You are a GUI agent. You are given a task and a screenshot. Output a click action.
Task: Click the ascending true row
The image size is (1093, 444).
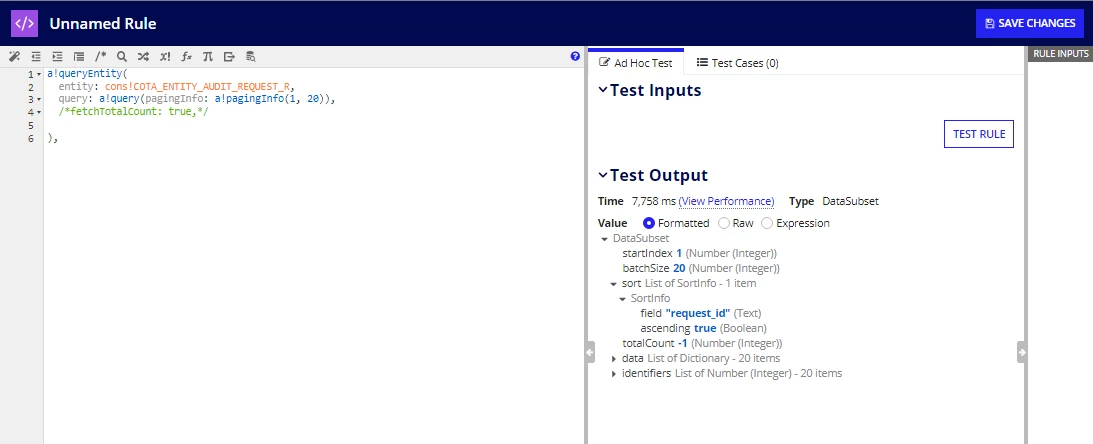pyautogui.click(x=703, y=328)
